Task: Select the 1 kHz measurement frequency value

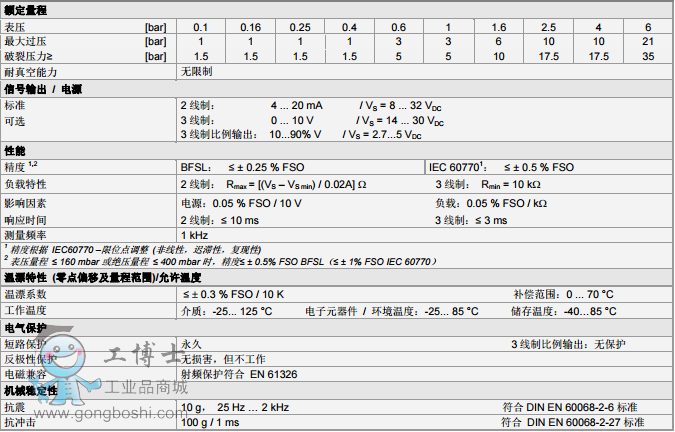Action: (x=194, y=236)
